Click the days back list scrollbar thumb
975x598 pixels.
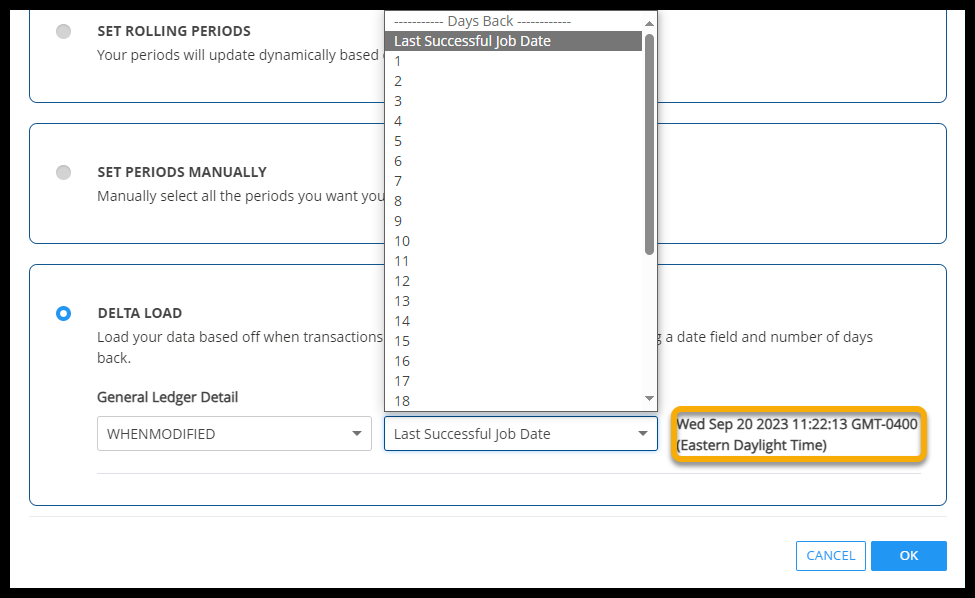[649, 143]
